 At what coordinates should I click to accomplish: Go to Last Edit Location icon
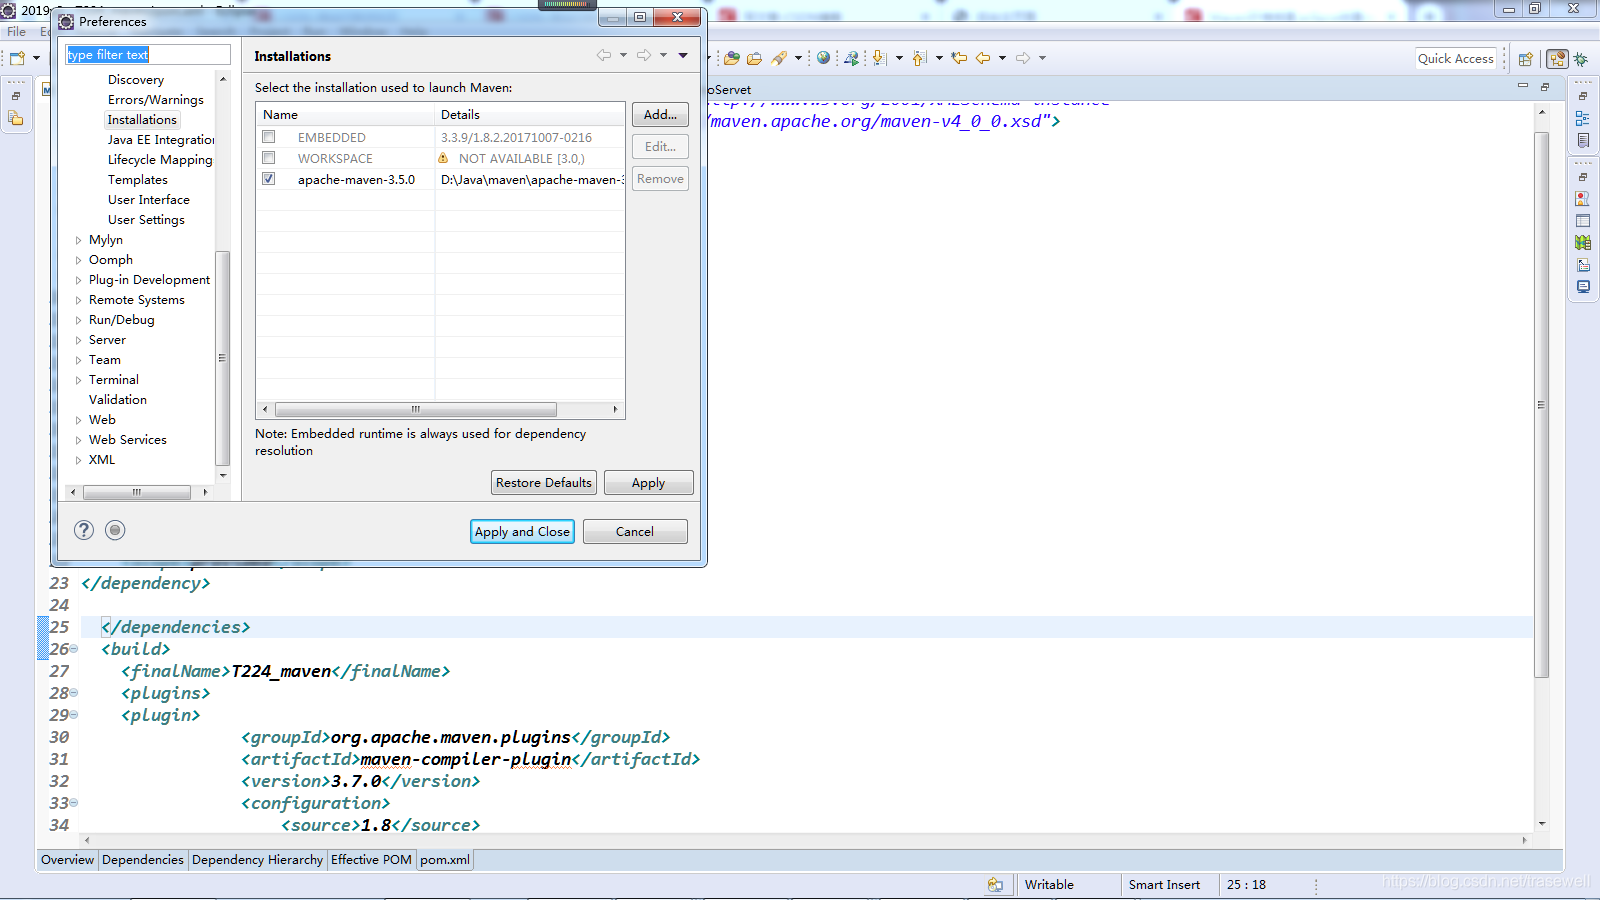959,58
